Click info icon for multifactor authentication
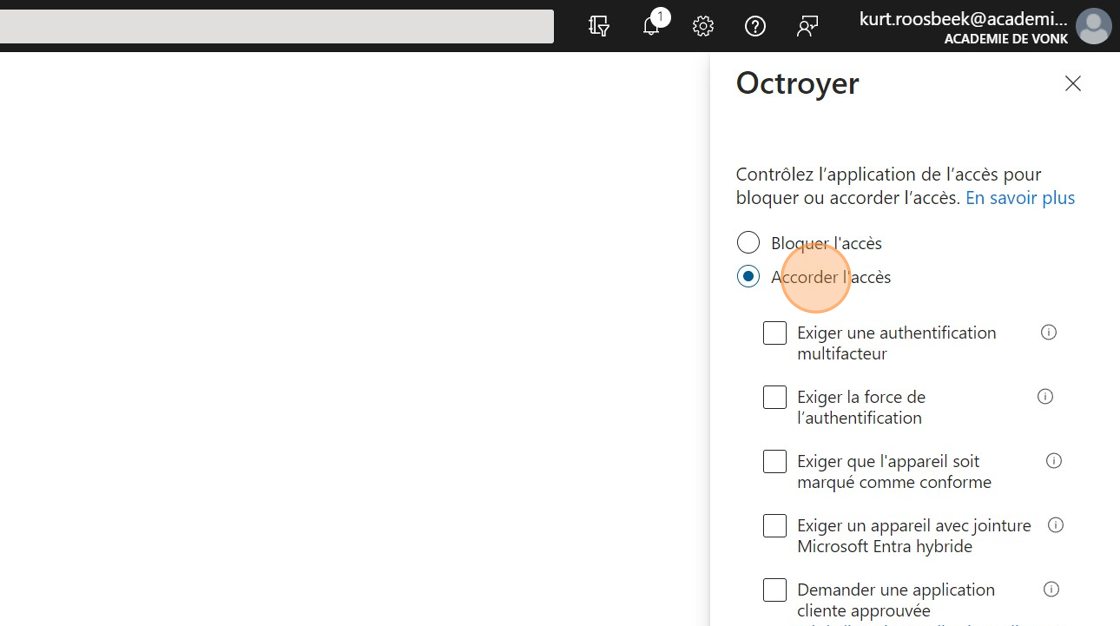The image size is (1120, 626). (x=1049, y=332)
